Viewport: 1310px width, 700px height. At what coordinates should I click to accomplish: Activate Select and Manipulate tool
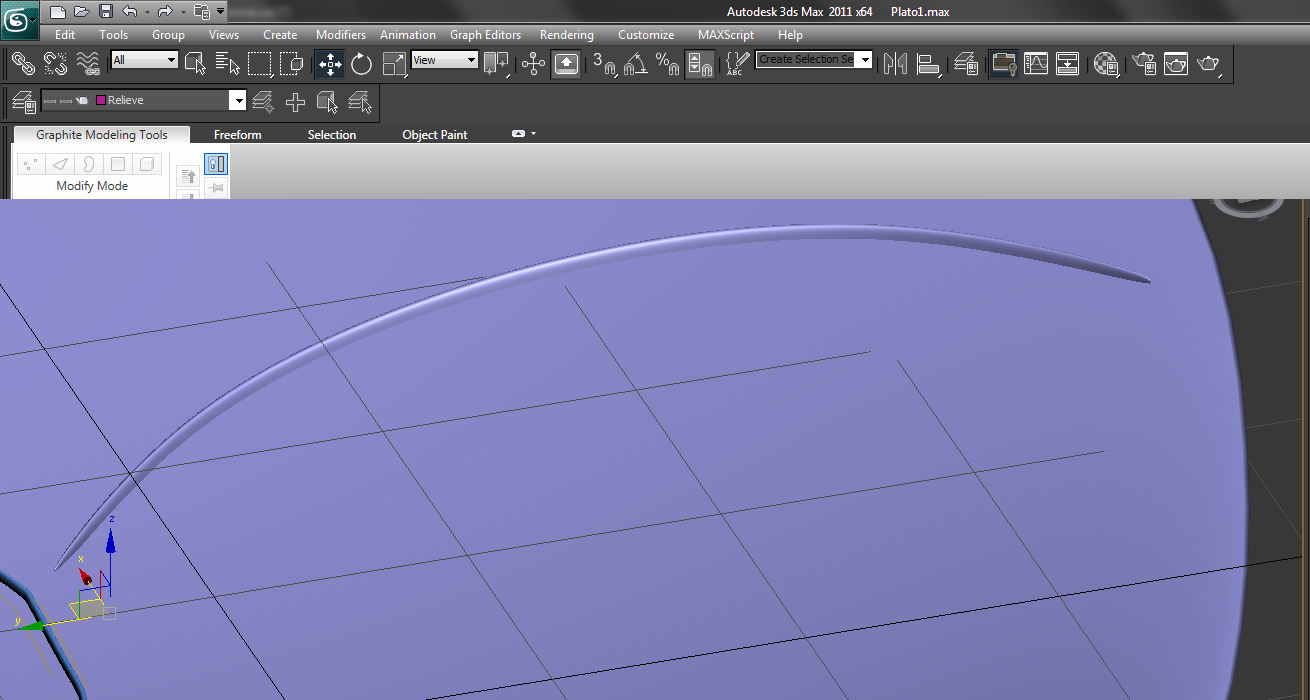click(x=533, y=64)
